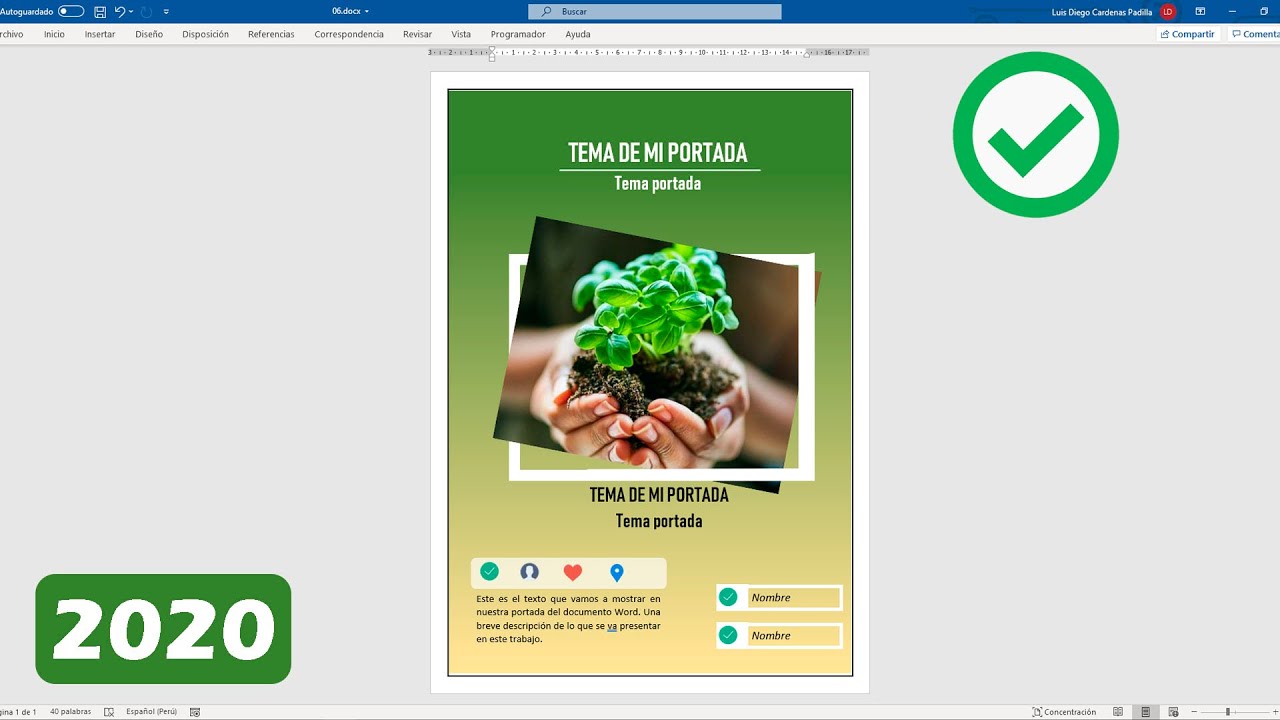The width and height of the screenshot is (1280, 720).
Task: Switch to Web Layout view
Action: [x=1173, y=712]
